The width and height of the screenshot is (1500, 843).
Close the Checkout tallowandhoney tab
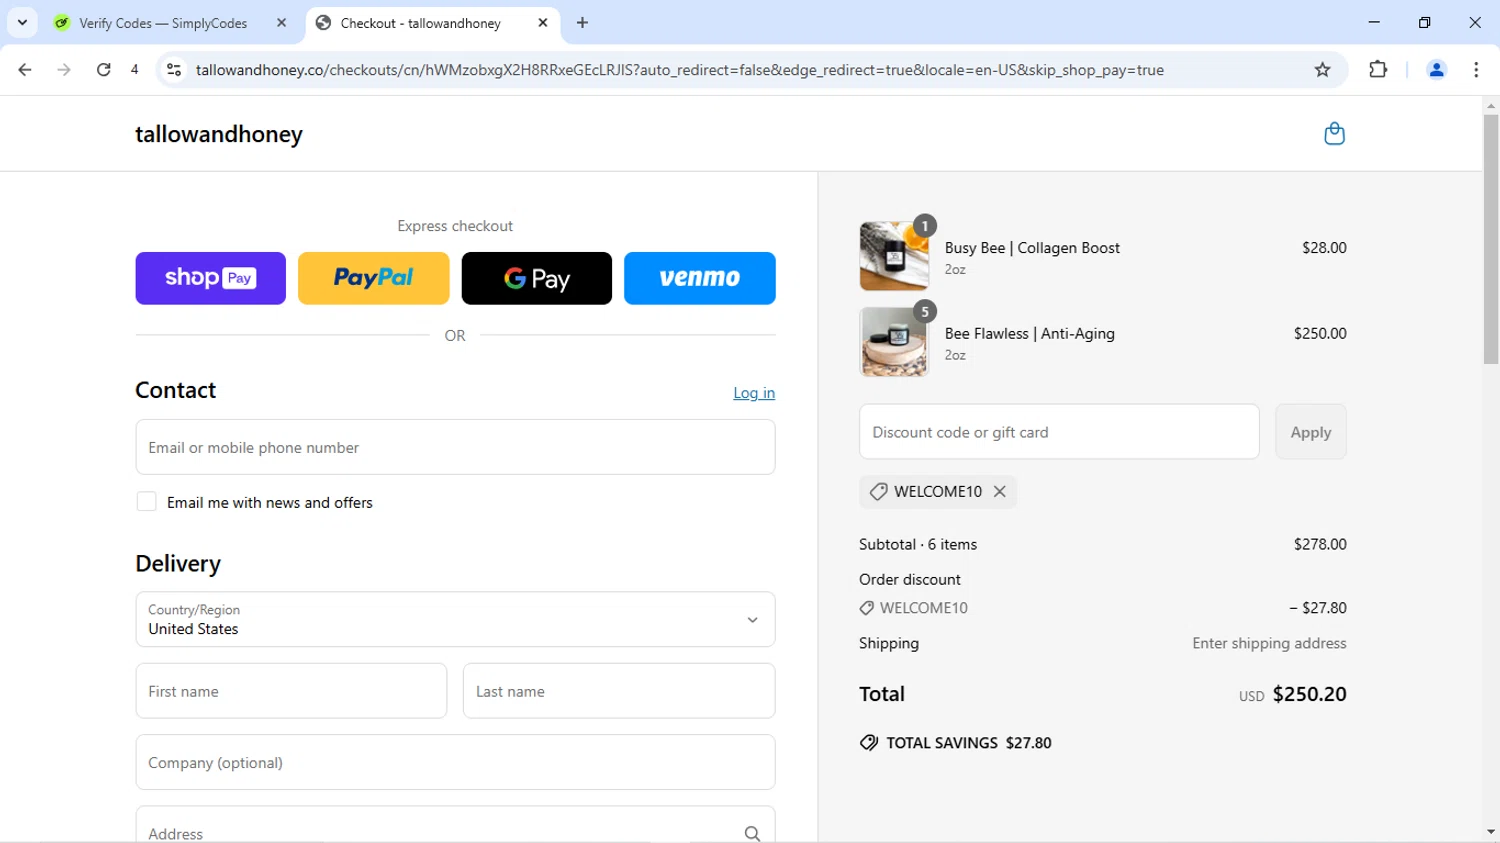point(543,22)
